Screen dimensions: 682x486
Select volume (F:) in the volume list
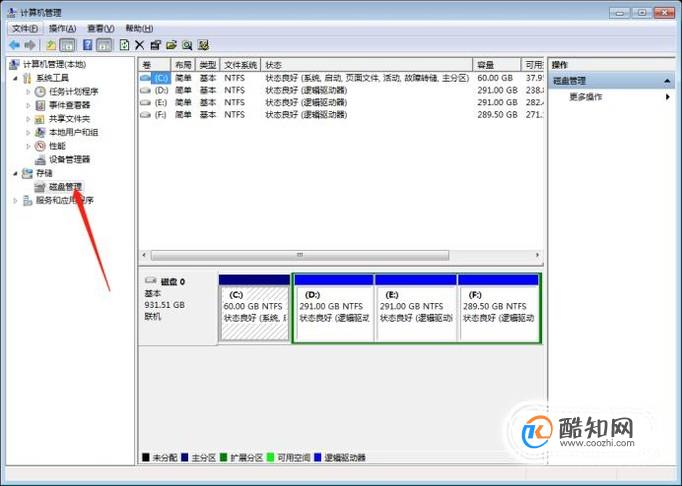pyautogui.click(x=161, y=114)
